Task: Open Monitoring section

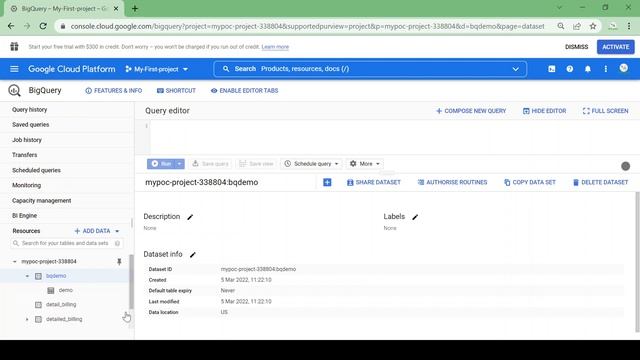Action: (x=27, y=185)
